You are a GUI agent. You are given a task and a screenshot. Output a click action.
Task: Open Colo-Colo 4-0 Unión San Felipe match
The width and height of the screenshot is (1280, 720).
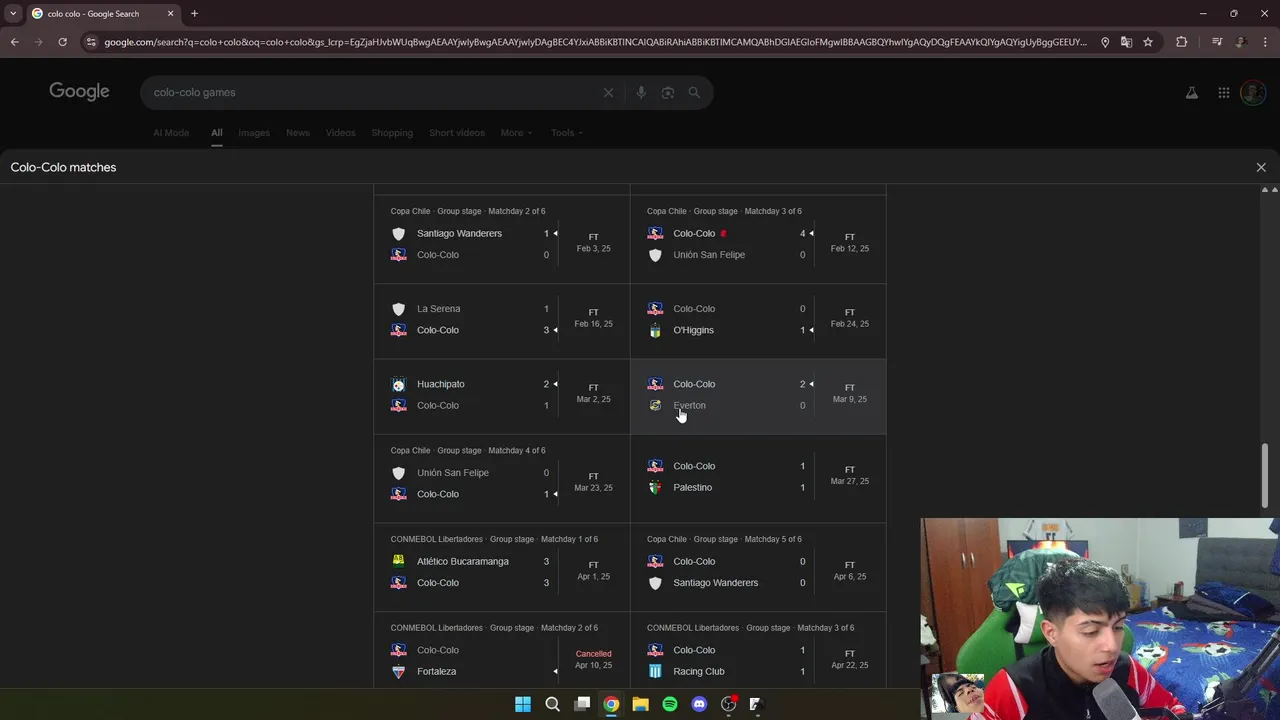point(758,240)
